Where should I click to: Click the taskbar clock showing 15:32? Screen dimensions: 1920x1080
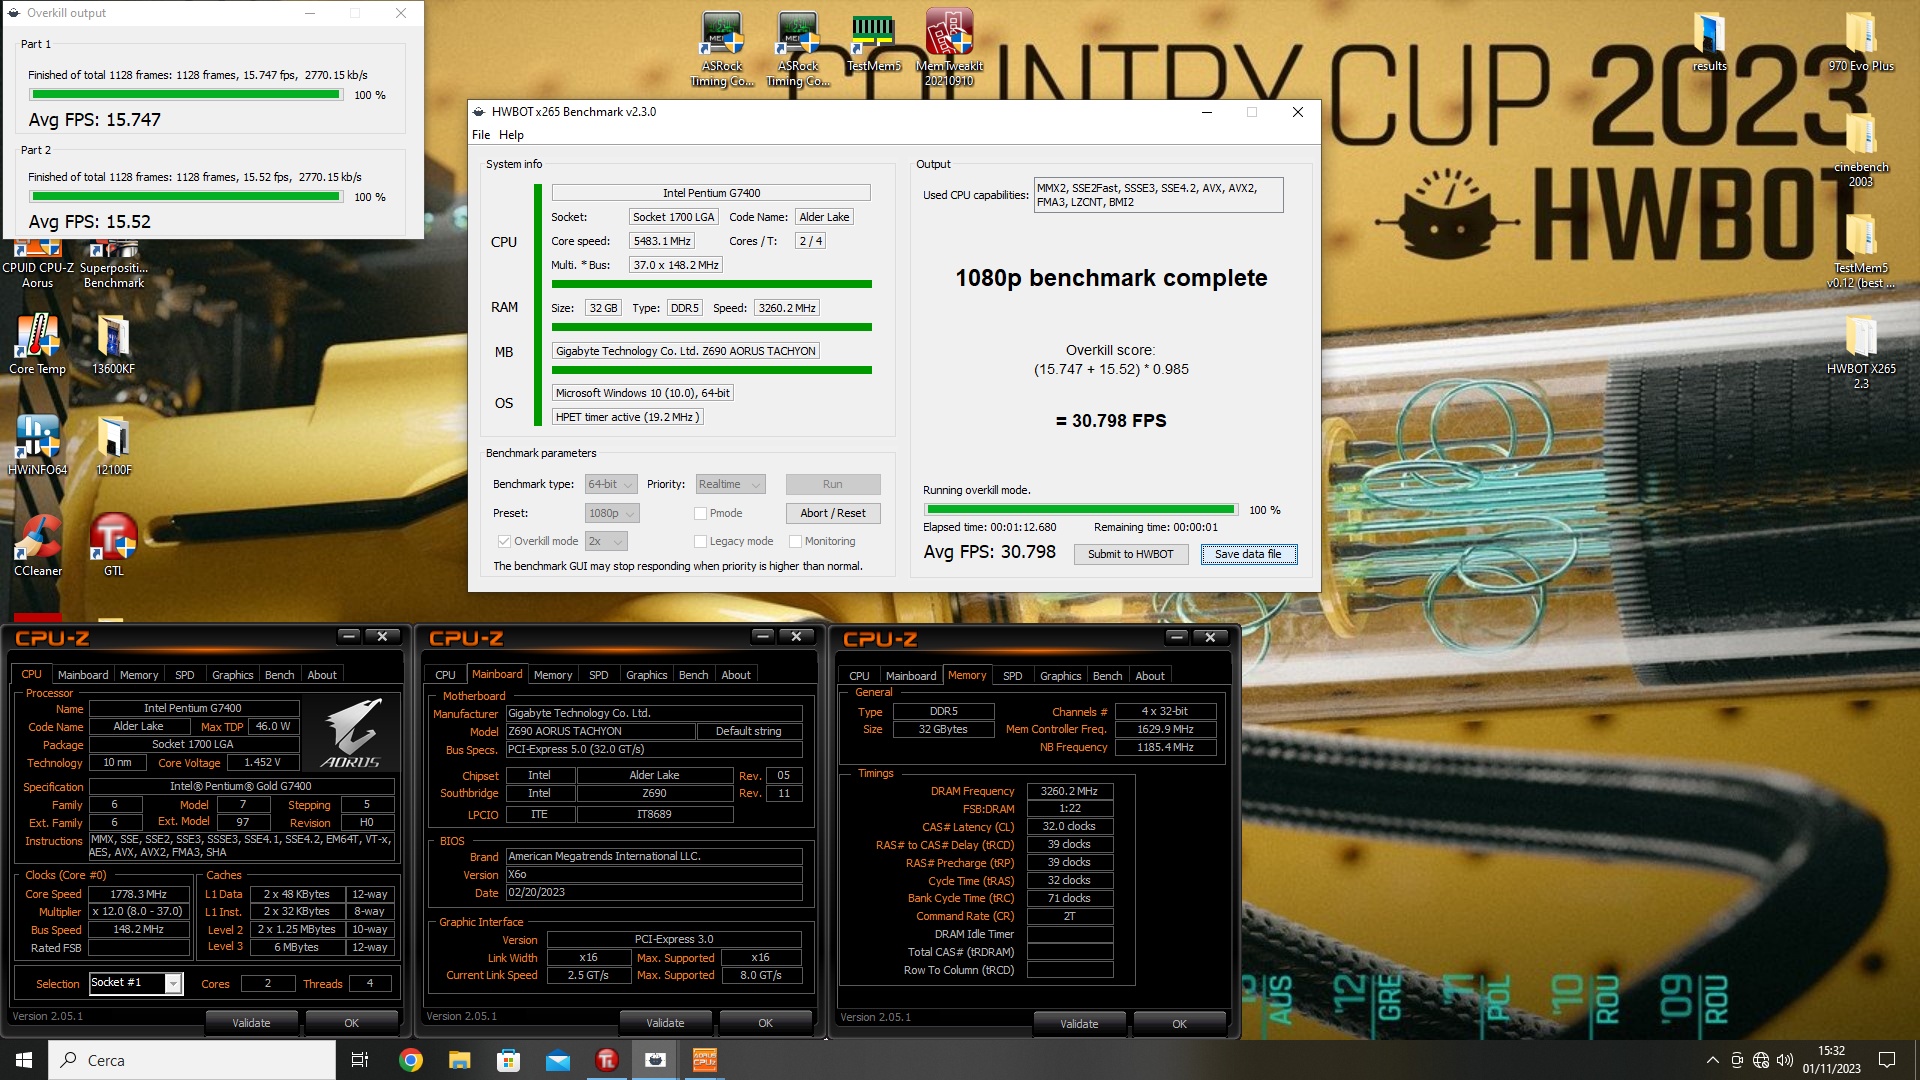pos(1831,1060)
